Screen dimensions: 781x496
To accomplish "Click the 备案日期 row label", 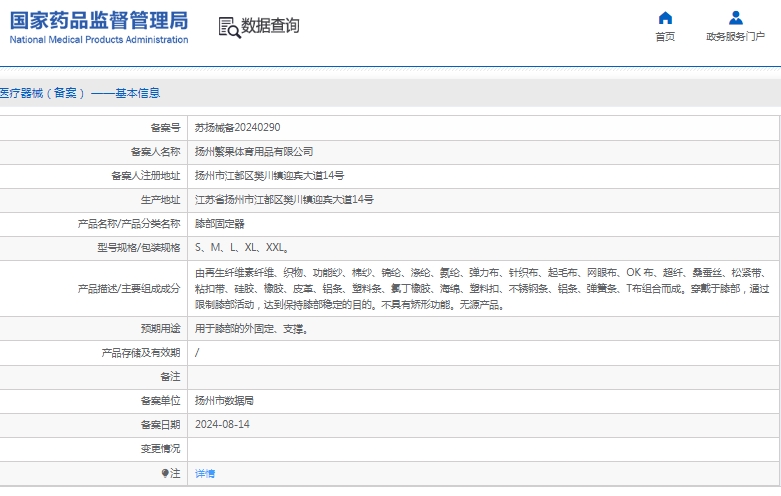I will point(160,424).
